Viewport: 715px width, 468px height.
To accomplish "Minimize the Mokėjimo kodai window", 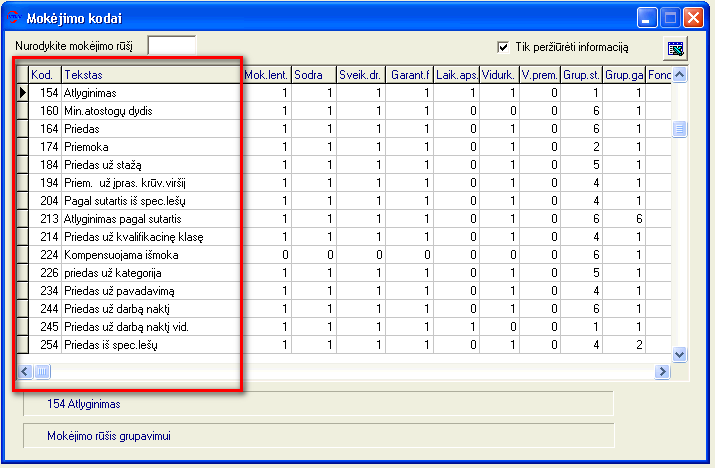I will [x=647, y=18].
